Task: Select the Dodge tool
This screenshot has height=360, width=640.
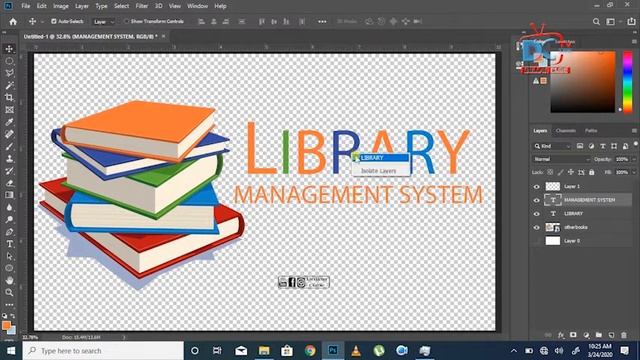Action: tap(9, 219)
